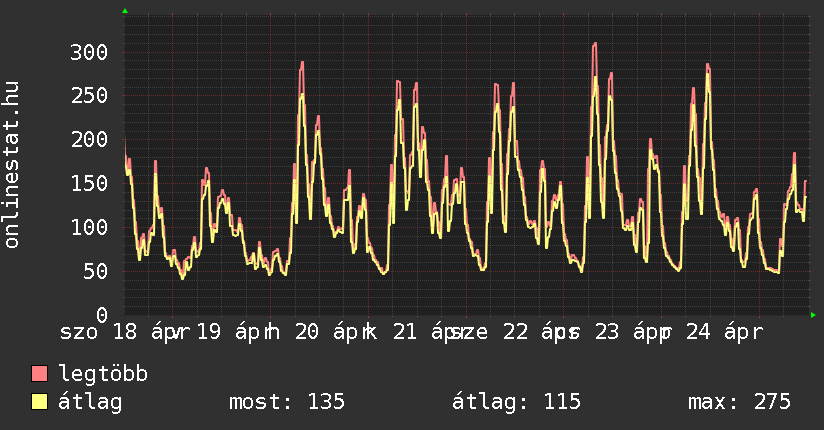
Task: Click the highest red peak above 300
Action: point(594,44)
